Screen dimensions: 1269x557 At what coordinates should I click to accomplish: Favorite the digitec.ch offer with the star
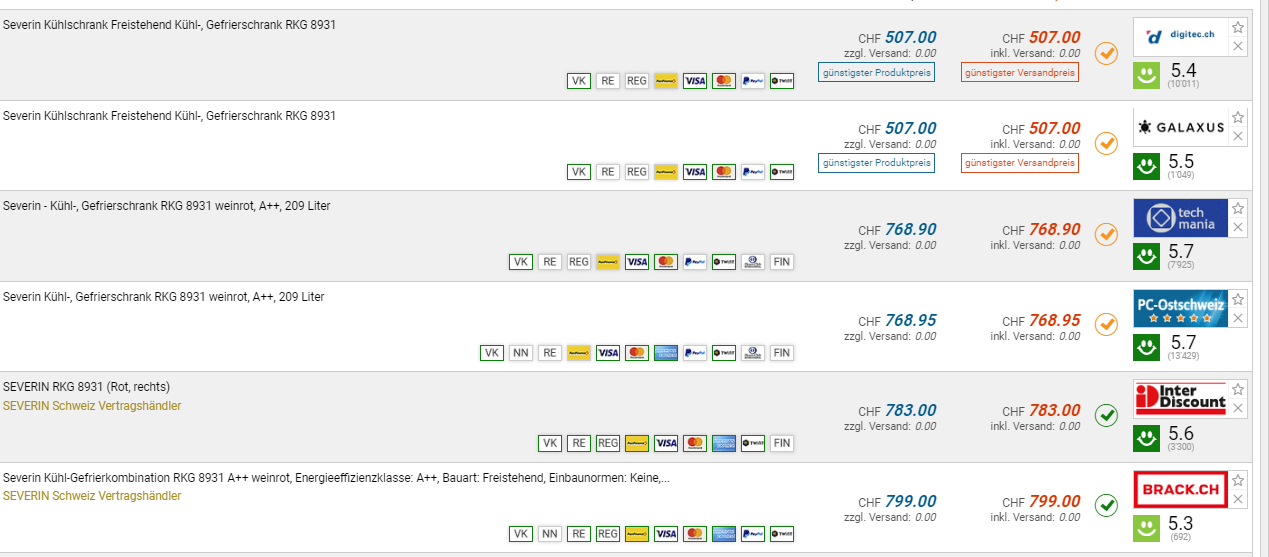tap(1238, 27)
